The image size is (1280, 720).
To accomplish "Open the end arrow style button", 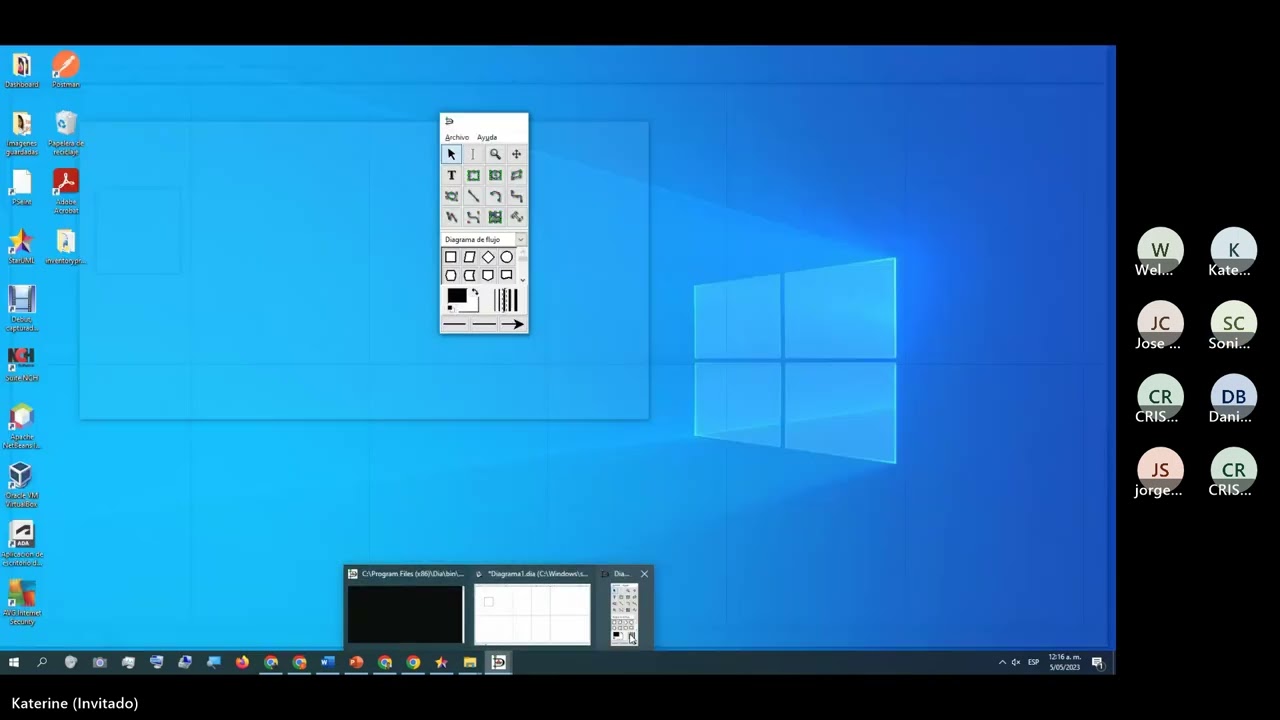I will 512,324.
